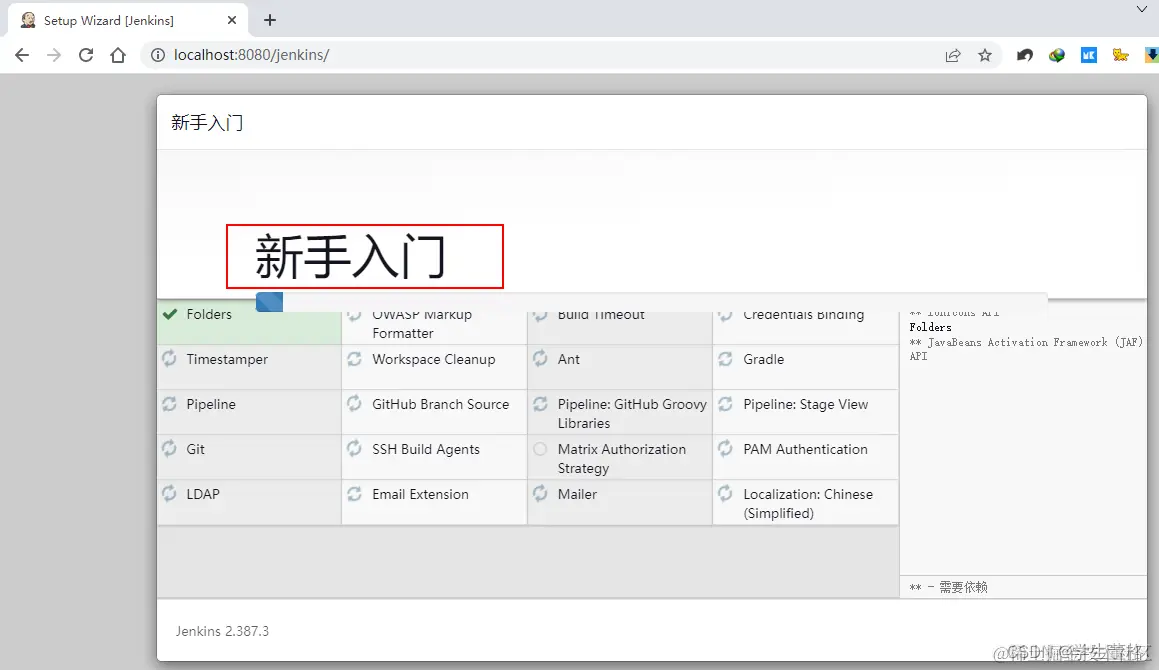The width and height of the screenshot is (1159, 670).
Task: Click the refresh icon beside Gradle
Action: [x=725, y=359]
